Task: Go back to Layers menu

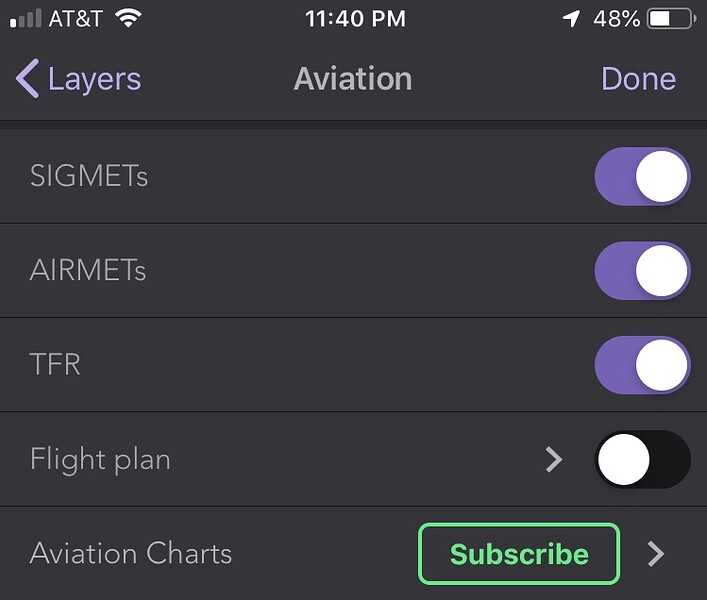Action: click(93, 79)
